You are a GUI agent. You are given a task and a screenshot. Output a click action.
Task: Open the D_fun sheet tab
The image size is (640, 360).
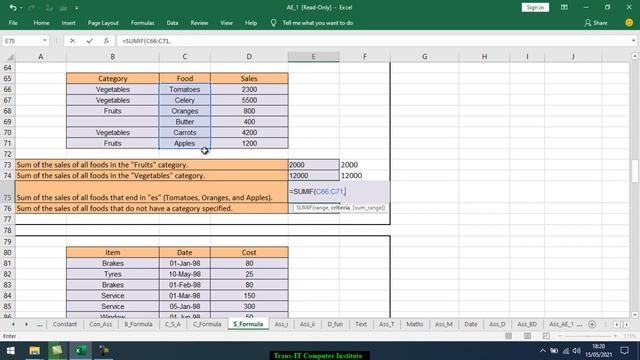click(x=335, y=324)
